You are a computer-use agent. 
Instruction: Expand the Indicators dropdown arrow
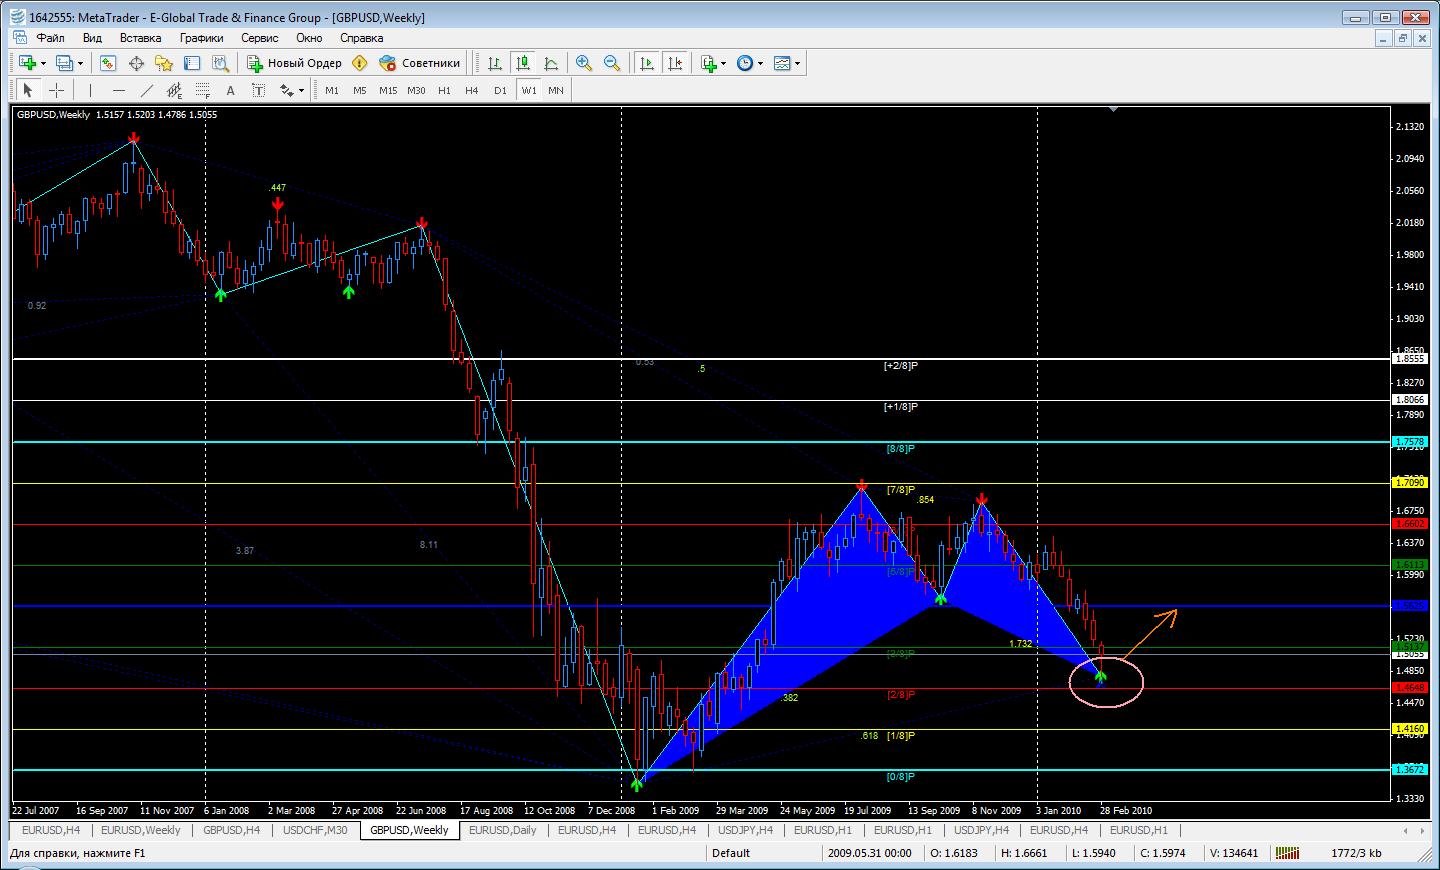coord(724,63)
